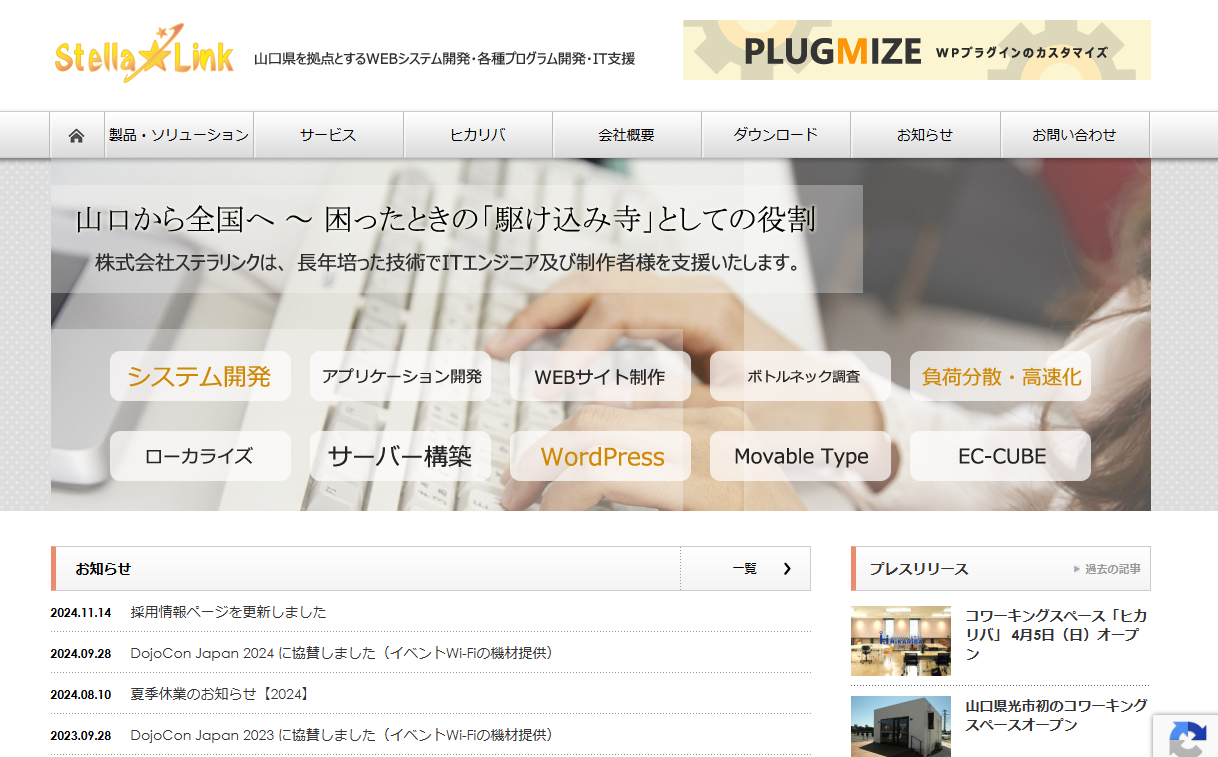1218x757 pixels.
Task: Open the 採用情報ページを更新しました news link
Action: (228, 612)
